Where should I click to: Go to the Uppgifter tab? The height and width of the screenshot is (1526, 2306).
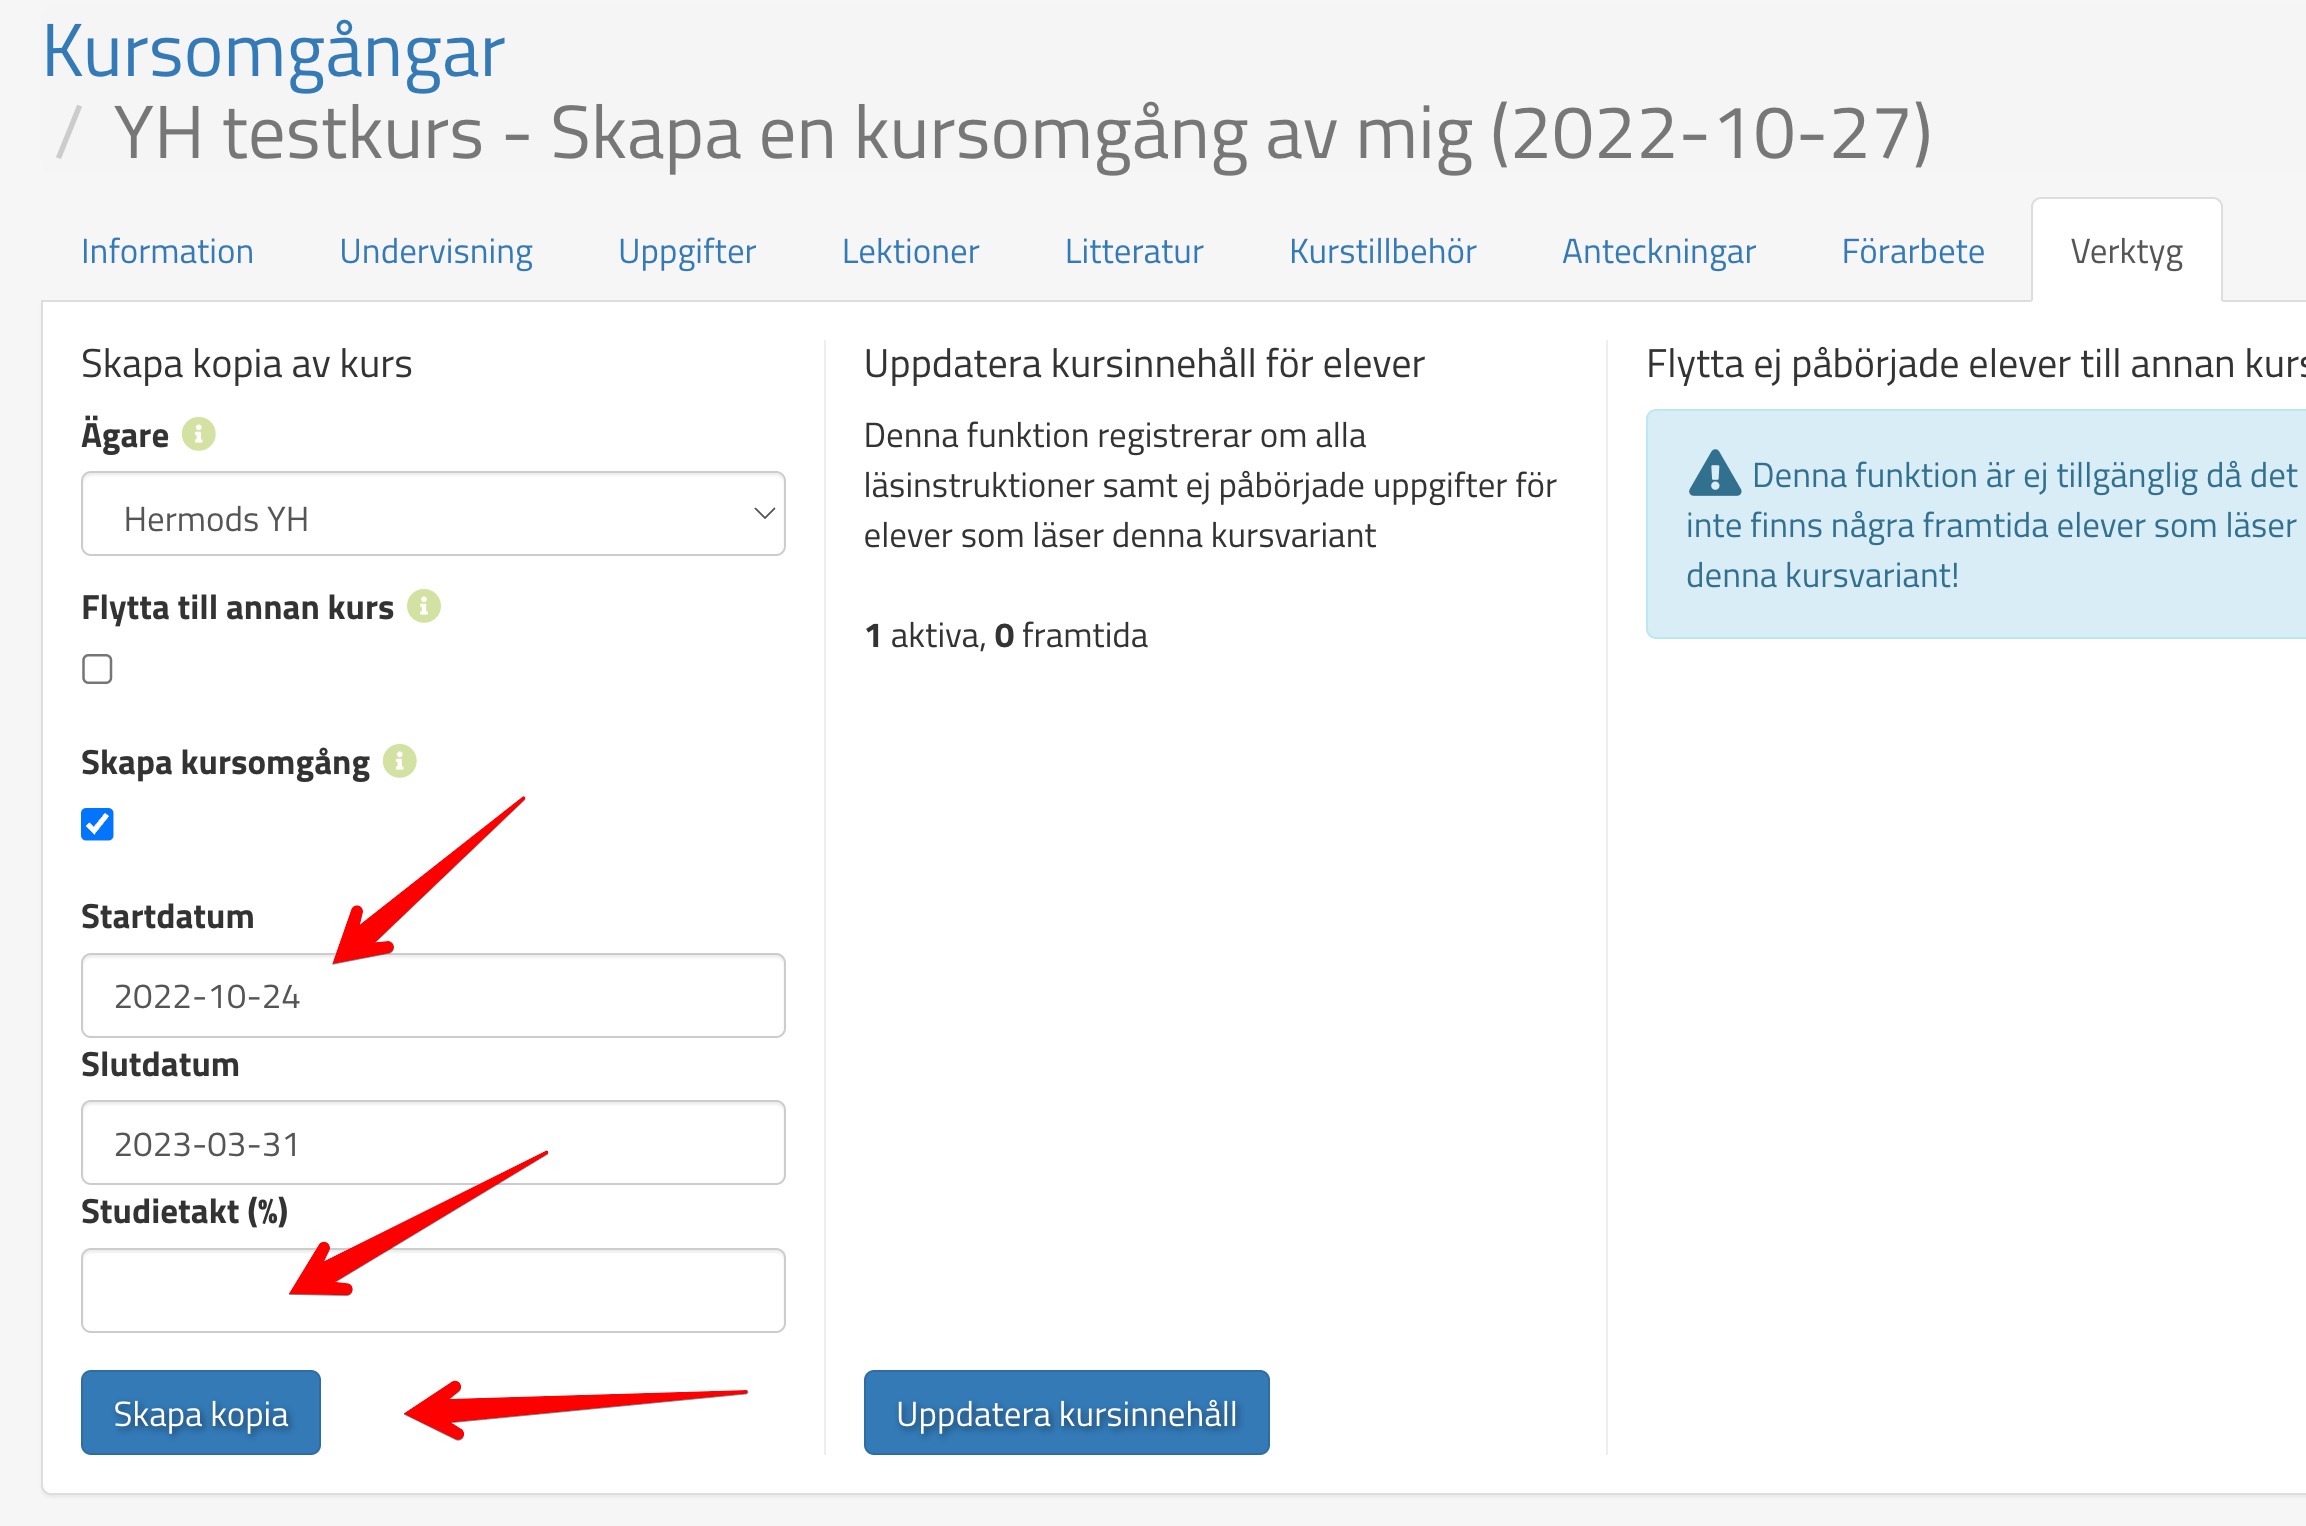click(x=686, y=252)
